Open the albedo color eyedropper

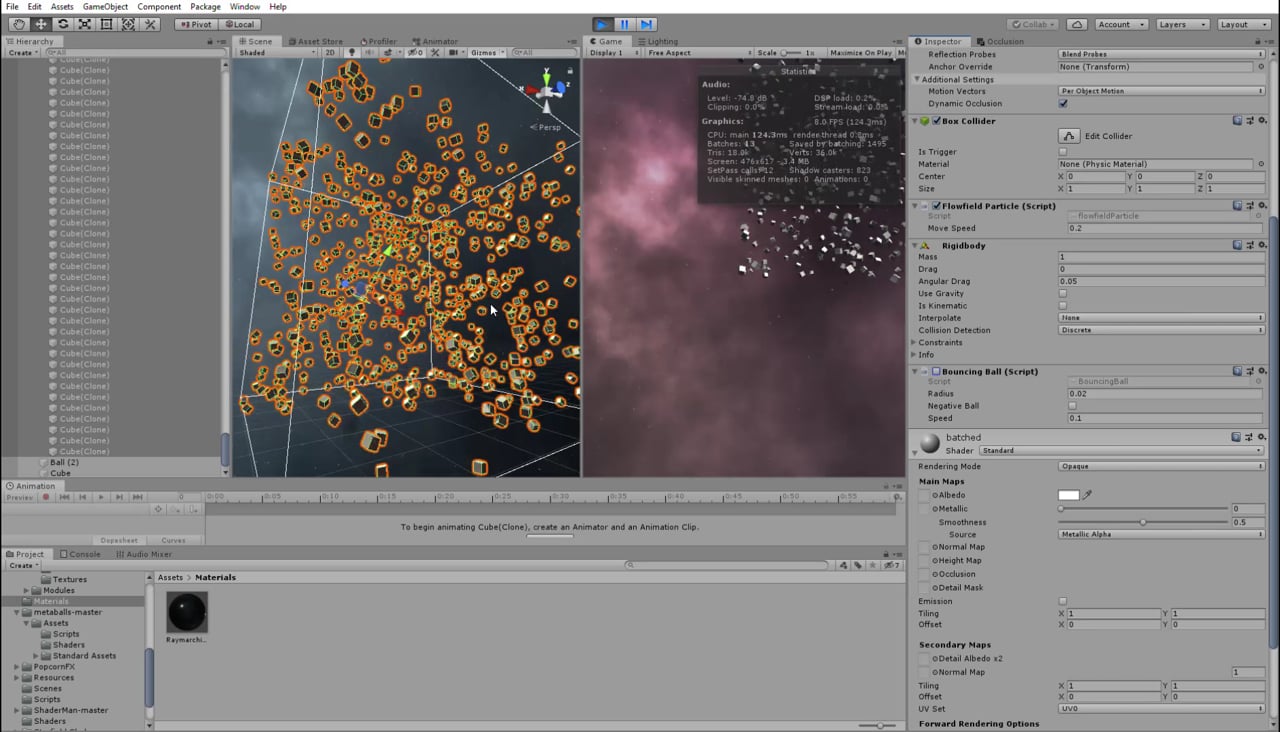(x=1088, y=495)
